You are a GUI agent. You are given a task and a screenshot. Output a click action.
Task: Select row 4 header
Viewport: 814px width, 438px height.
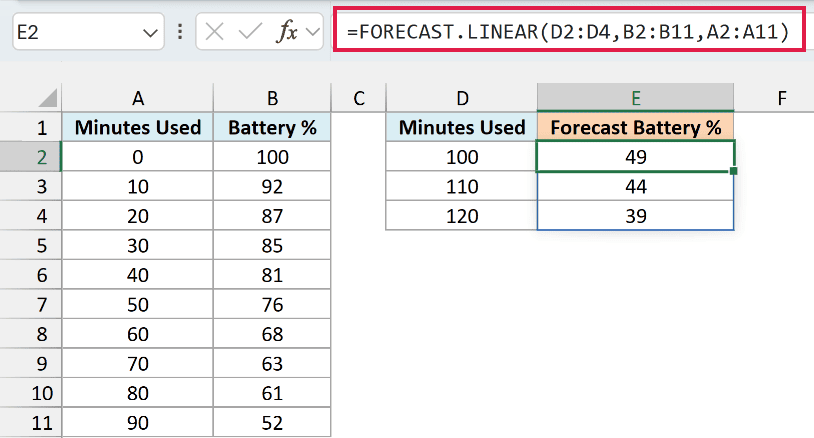click(31, 216)
